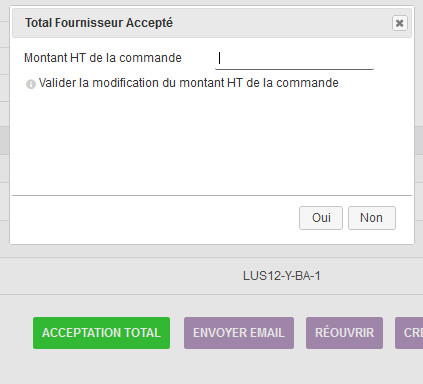
Task: Confirm with the Oui button
Action: 321,218
